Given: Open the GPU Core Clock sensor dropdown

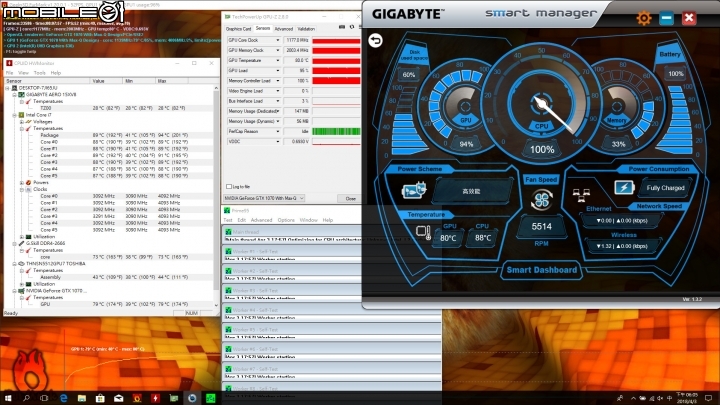Looking at the screenshot, I should (277, 40).
